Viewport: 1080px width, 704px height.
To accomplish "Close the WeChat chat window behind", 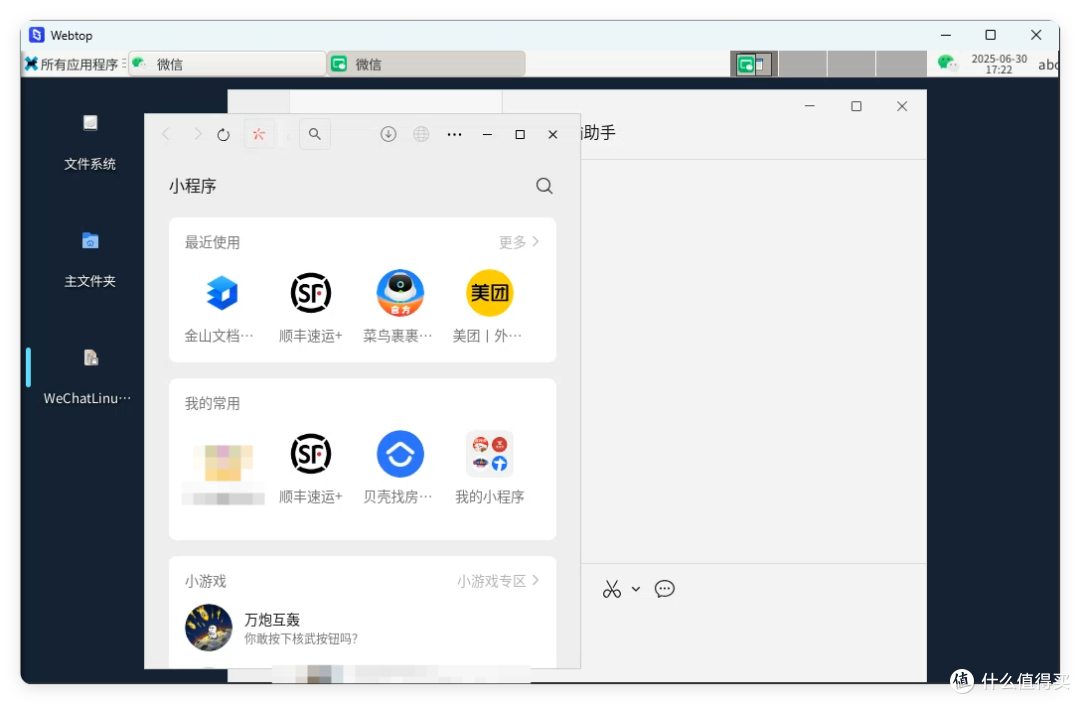I will pyautogui.click(x=902, y=106).
